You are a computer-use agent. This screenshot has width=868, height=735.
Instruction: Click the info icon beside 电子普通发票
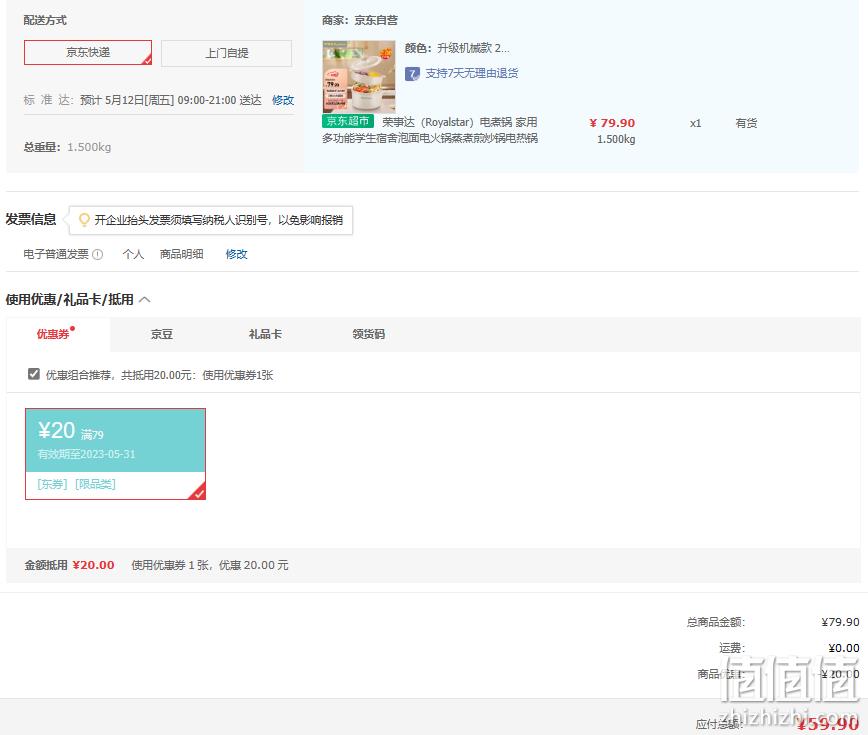click(x=97, y=255)
